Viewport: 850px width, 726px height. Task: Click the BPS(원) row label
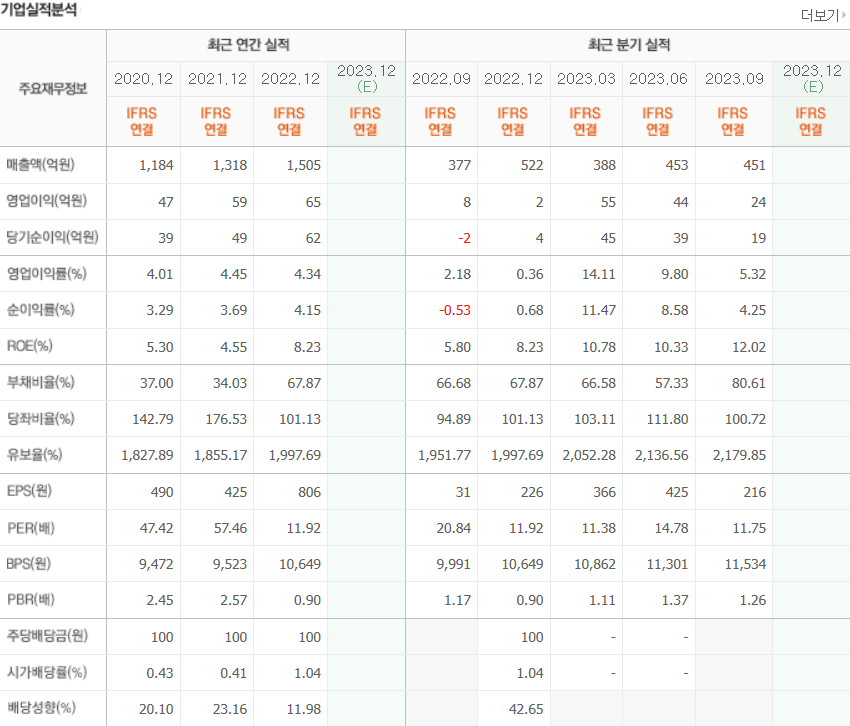click(29, 564)
